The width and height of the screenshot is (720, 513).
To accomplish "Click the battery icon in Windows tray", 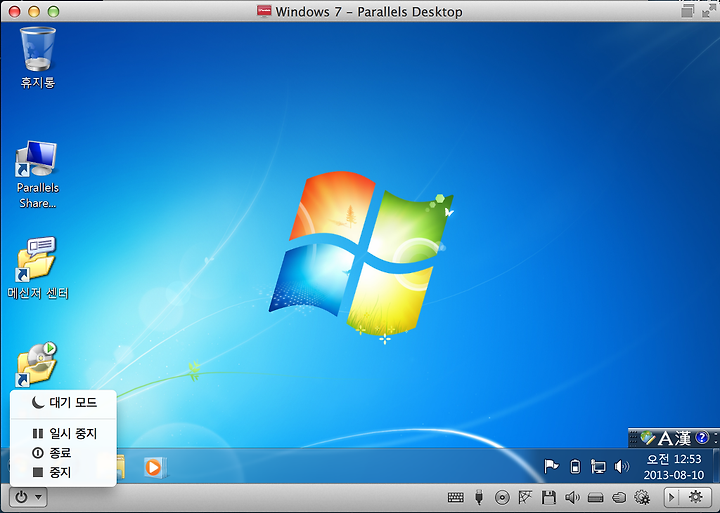I will [574, 467].
